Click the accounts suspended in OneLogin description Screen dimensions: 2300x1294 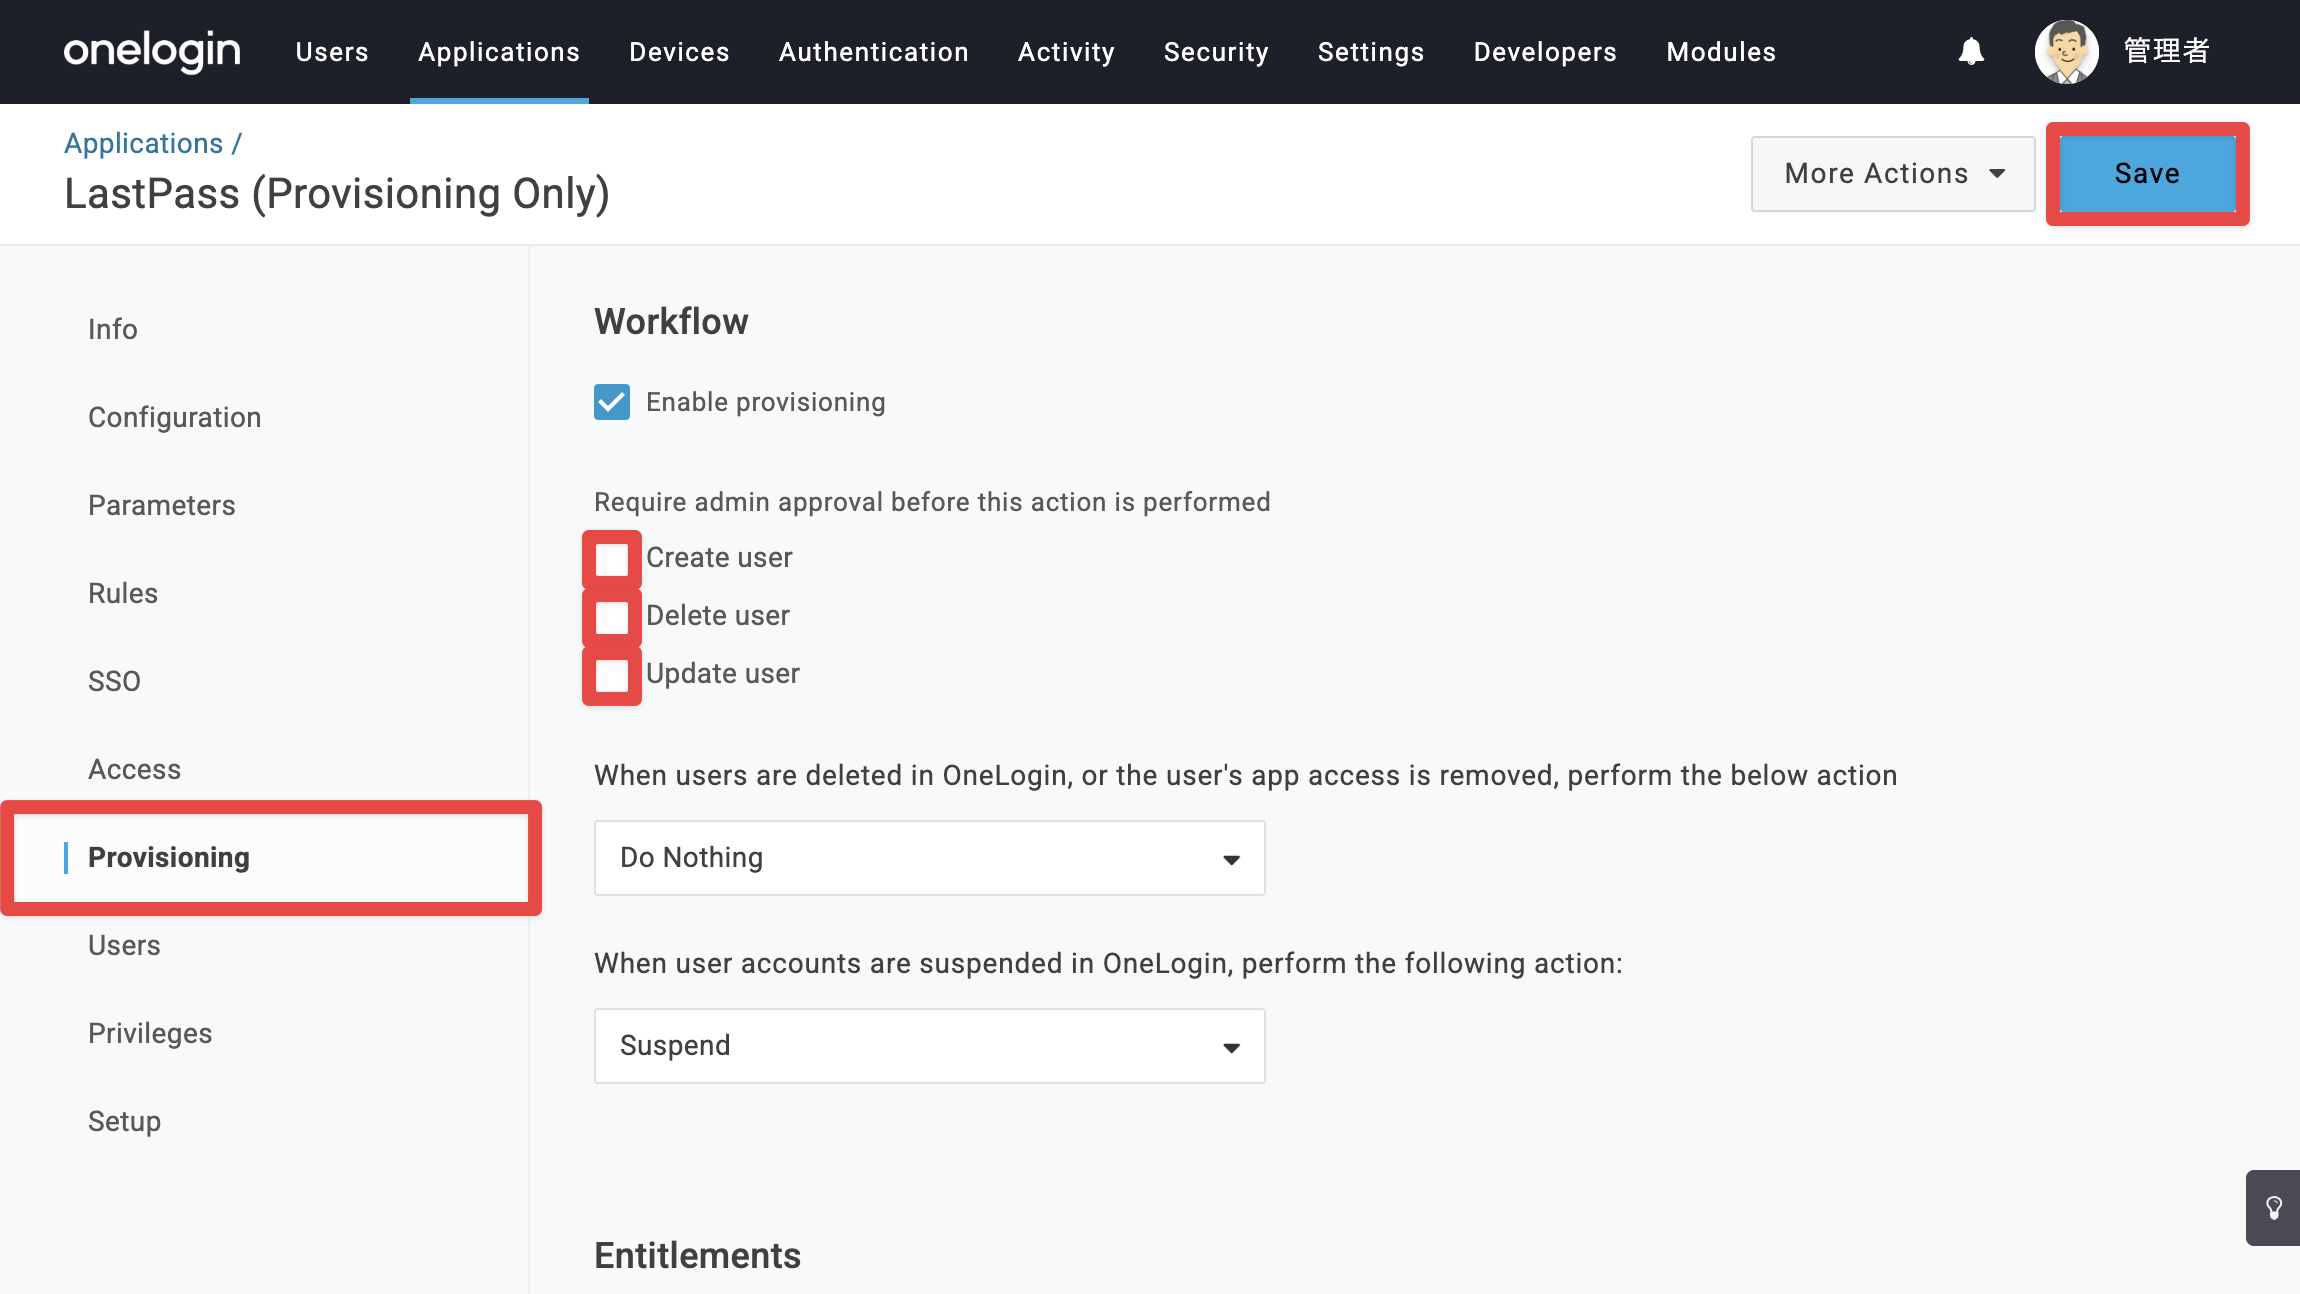(1108, 964)
